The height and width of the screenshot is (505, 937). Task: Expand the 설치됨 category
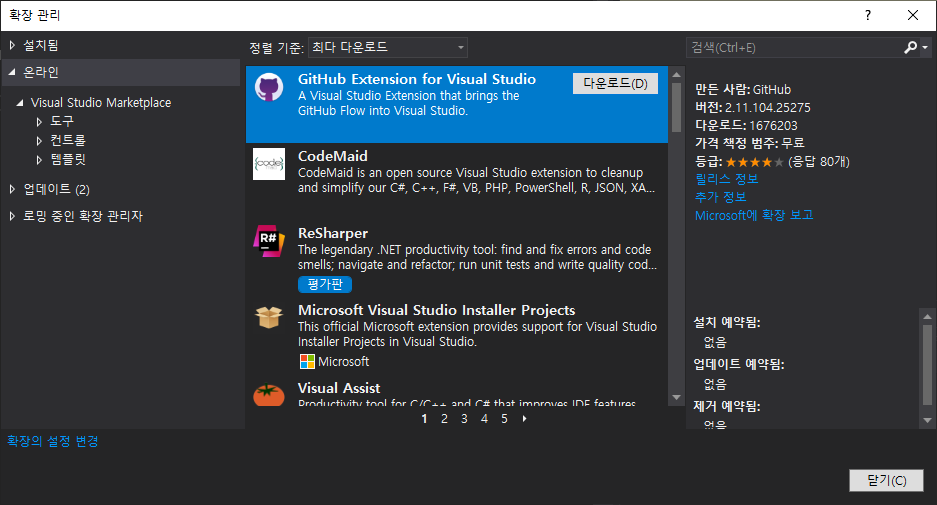(x=12, y=45)
